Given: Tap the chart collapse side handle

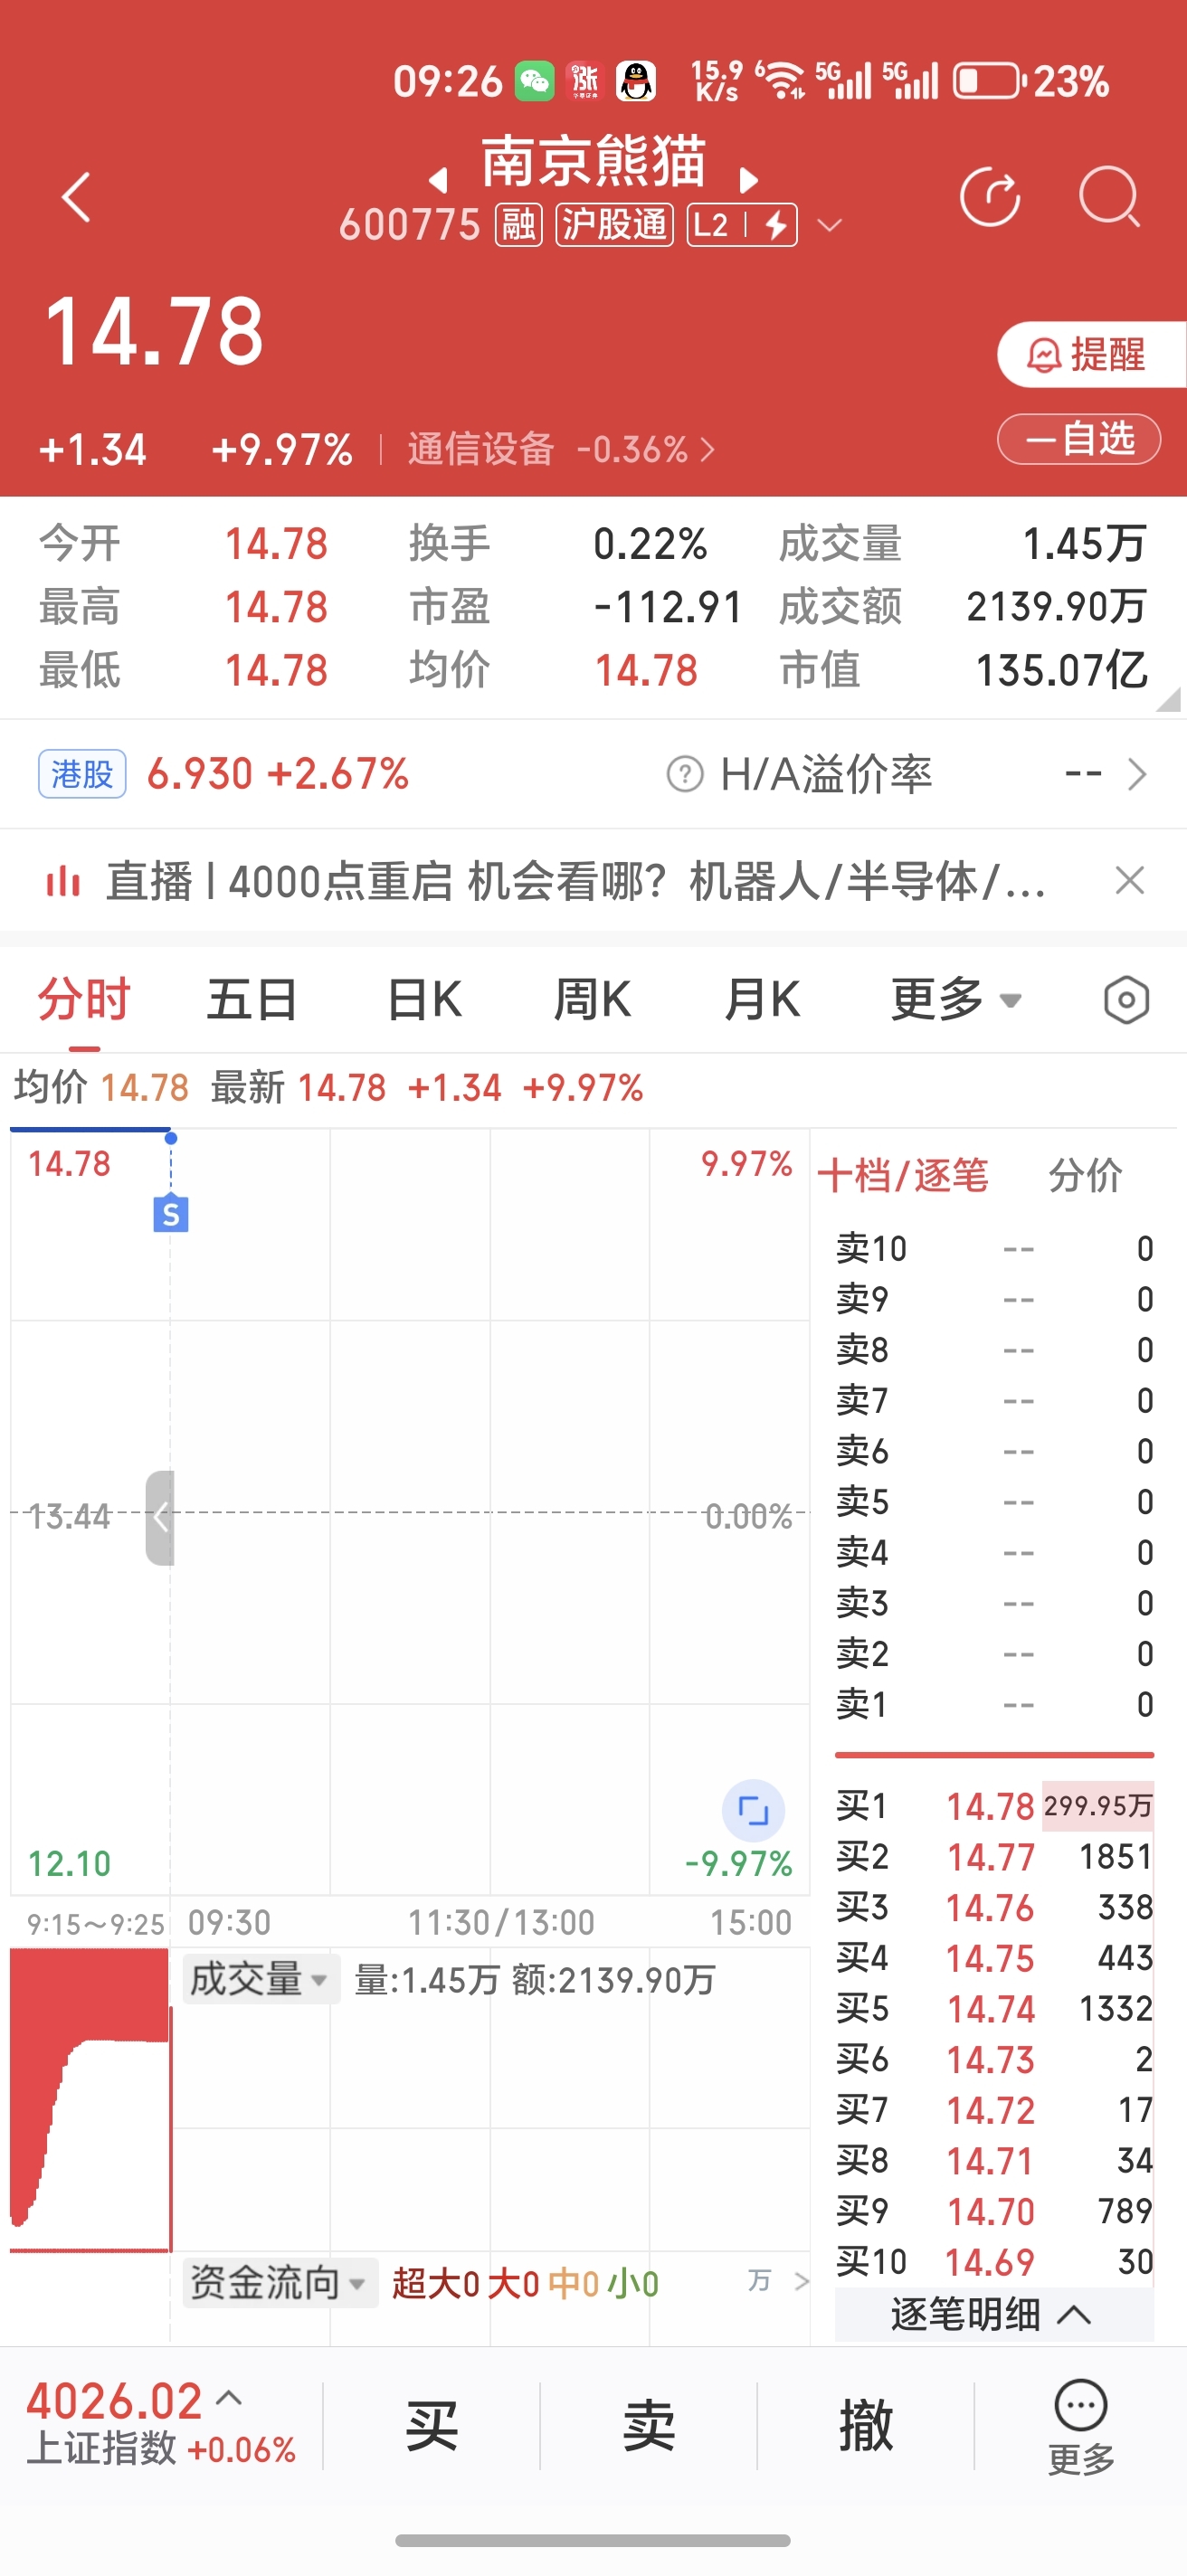Looking at the screenshot, I should pyautogui.click(x=160, y=1517).
